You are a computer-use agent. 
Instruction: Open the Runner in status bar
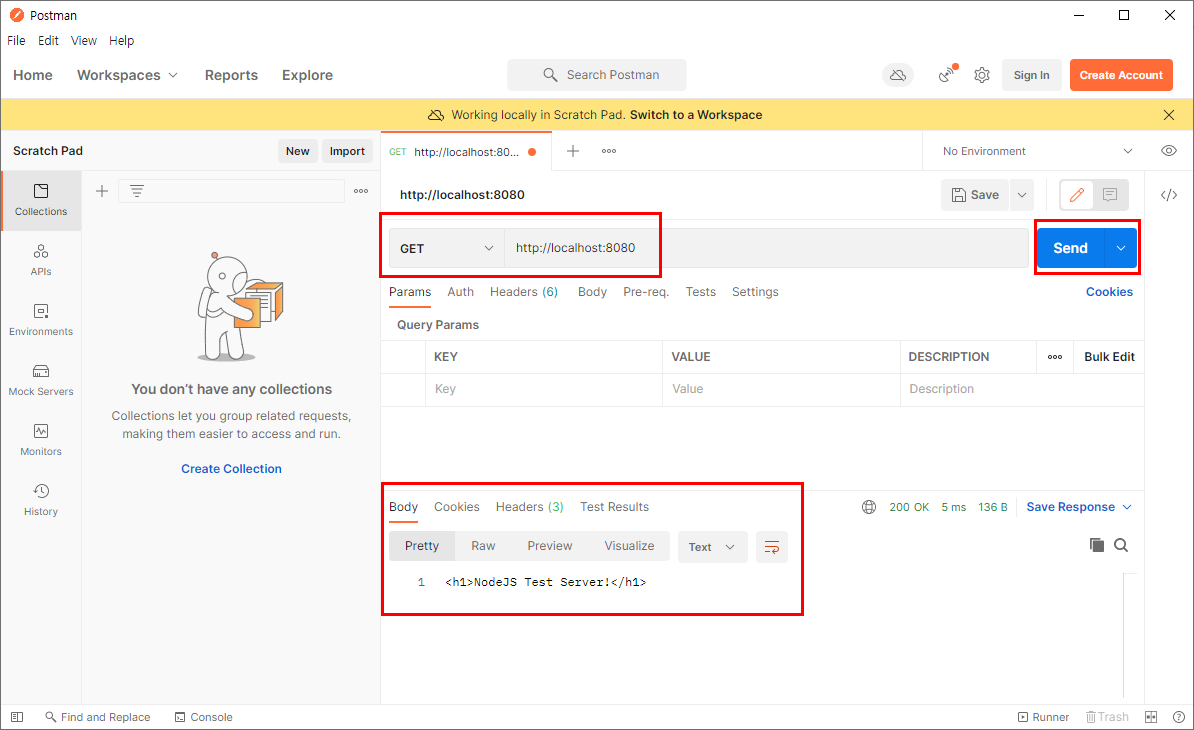[1043, 717]
